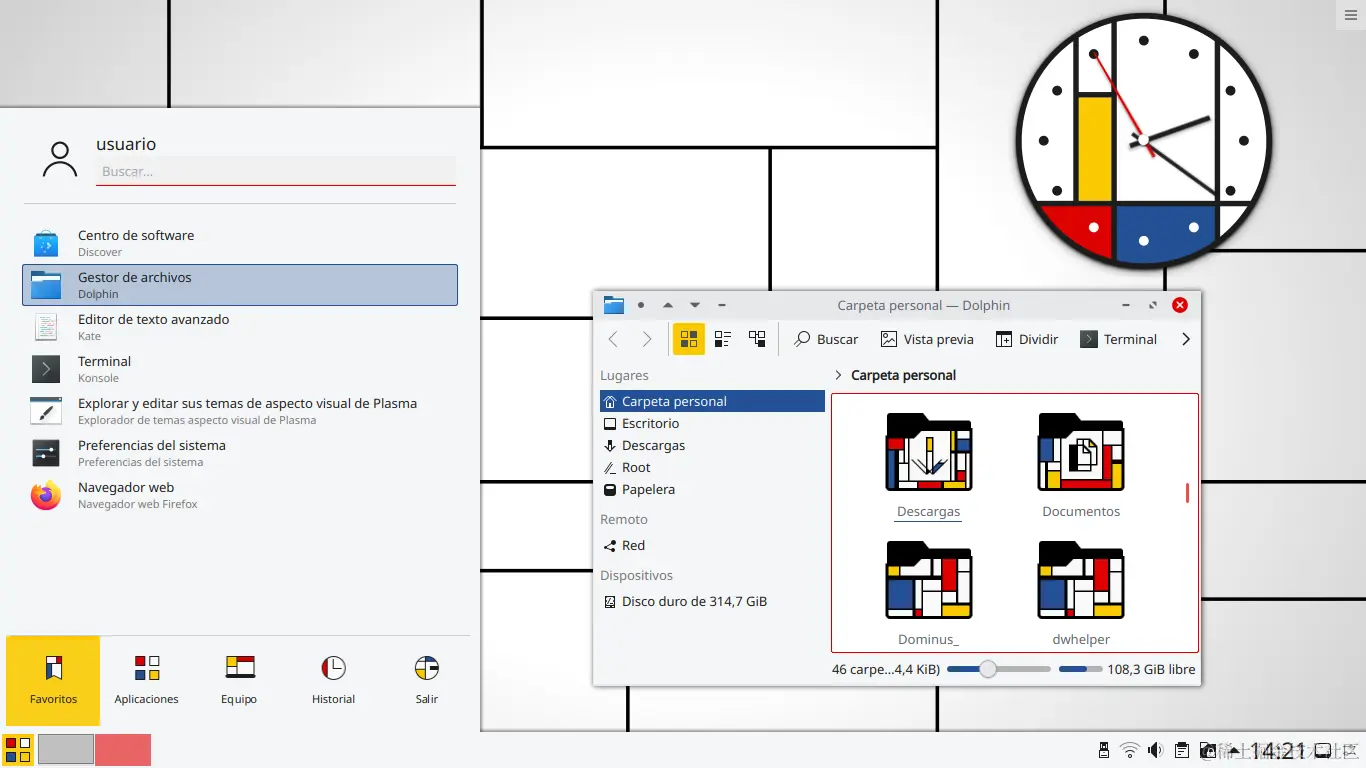Toggle the on-all-desktops dot in Dolphin titlebar

pyautogui.click(x=641, y=305)
